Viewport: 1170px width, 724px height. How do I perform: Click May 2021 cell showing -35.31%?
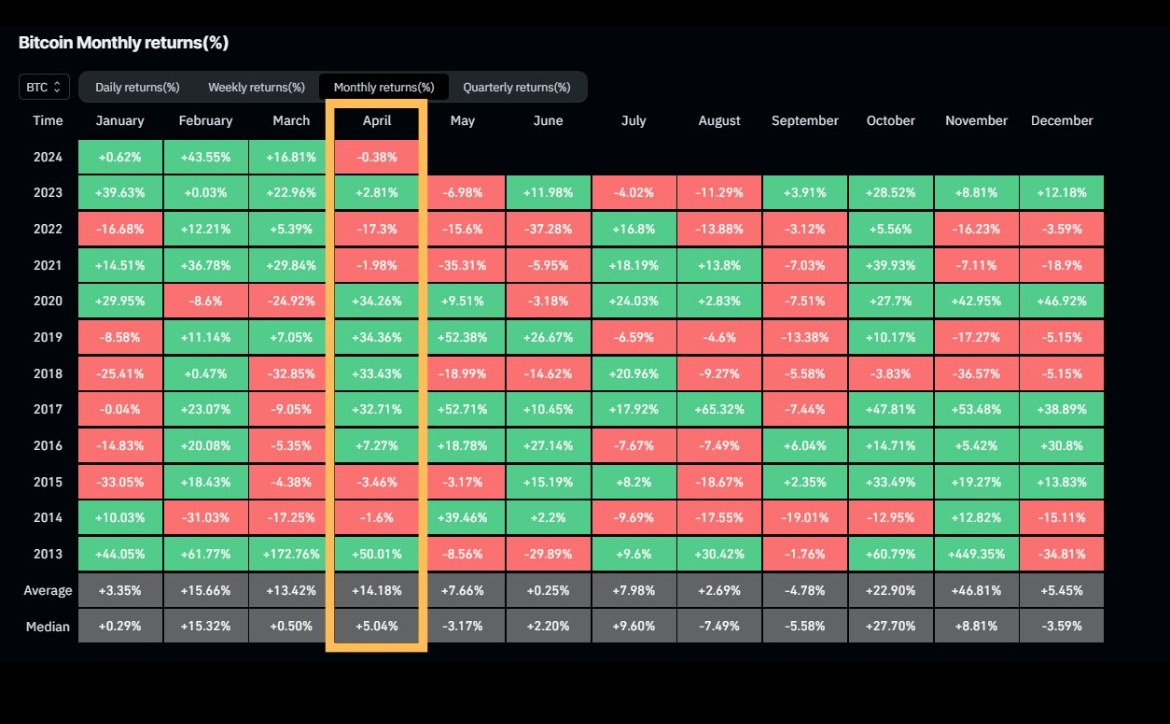[x=463, y=265]
